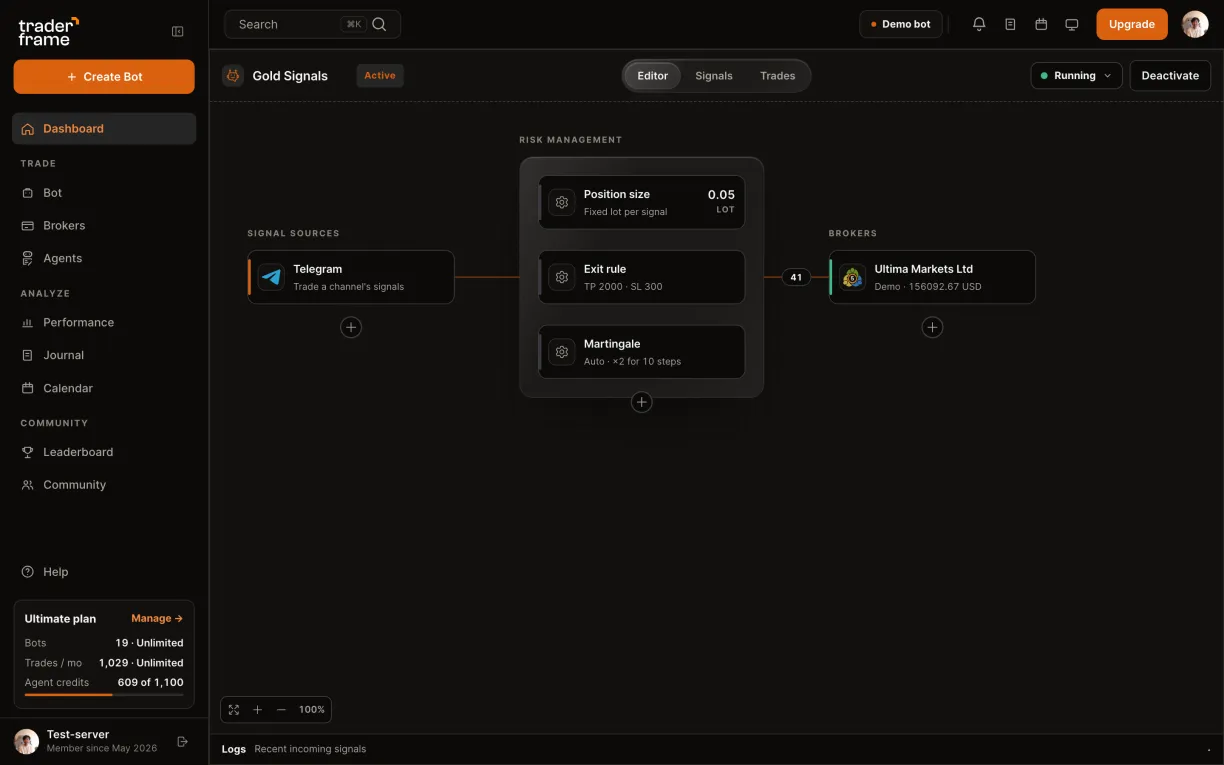This screenshot has width=1224, height=765.
Task: Open the Leaderboard page
Action: click(x=104, y=452)
